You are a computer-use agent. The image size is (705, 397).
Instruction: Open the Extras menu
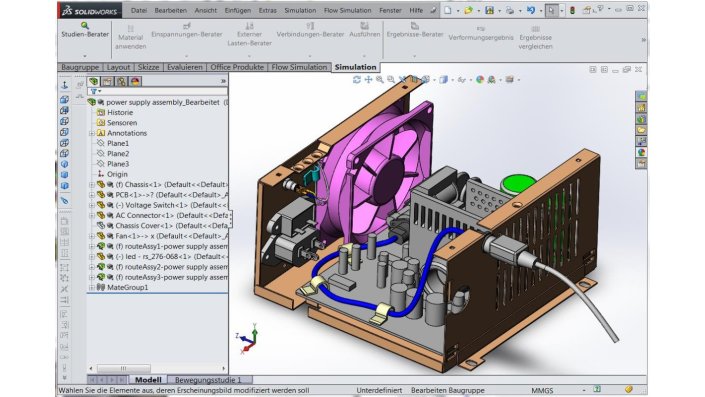pos(268,10)
